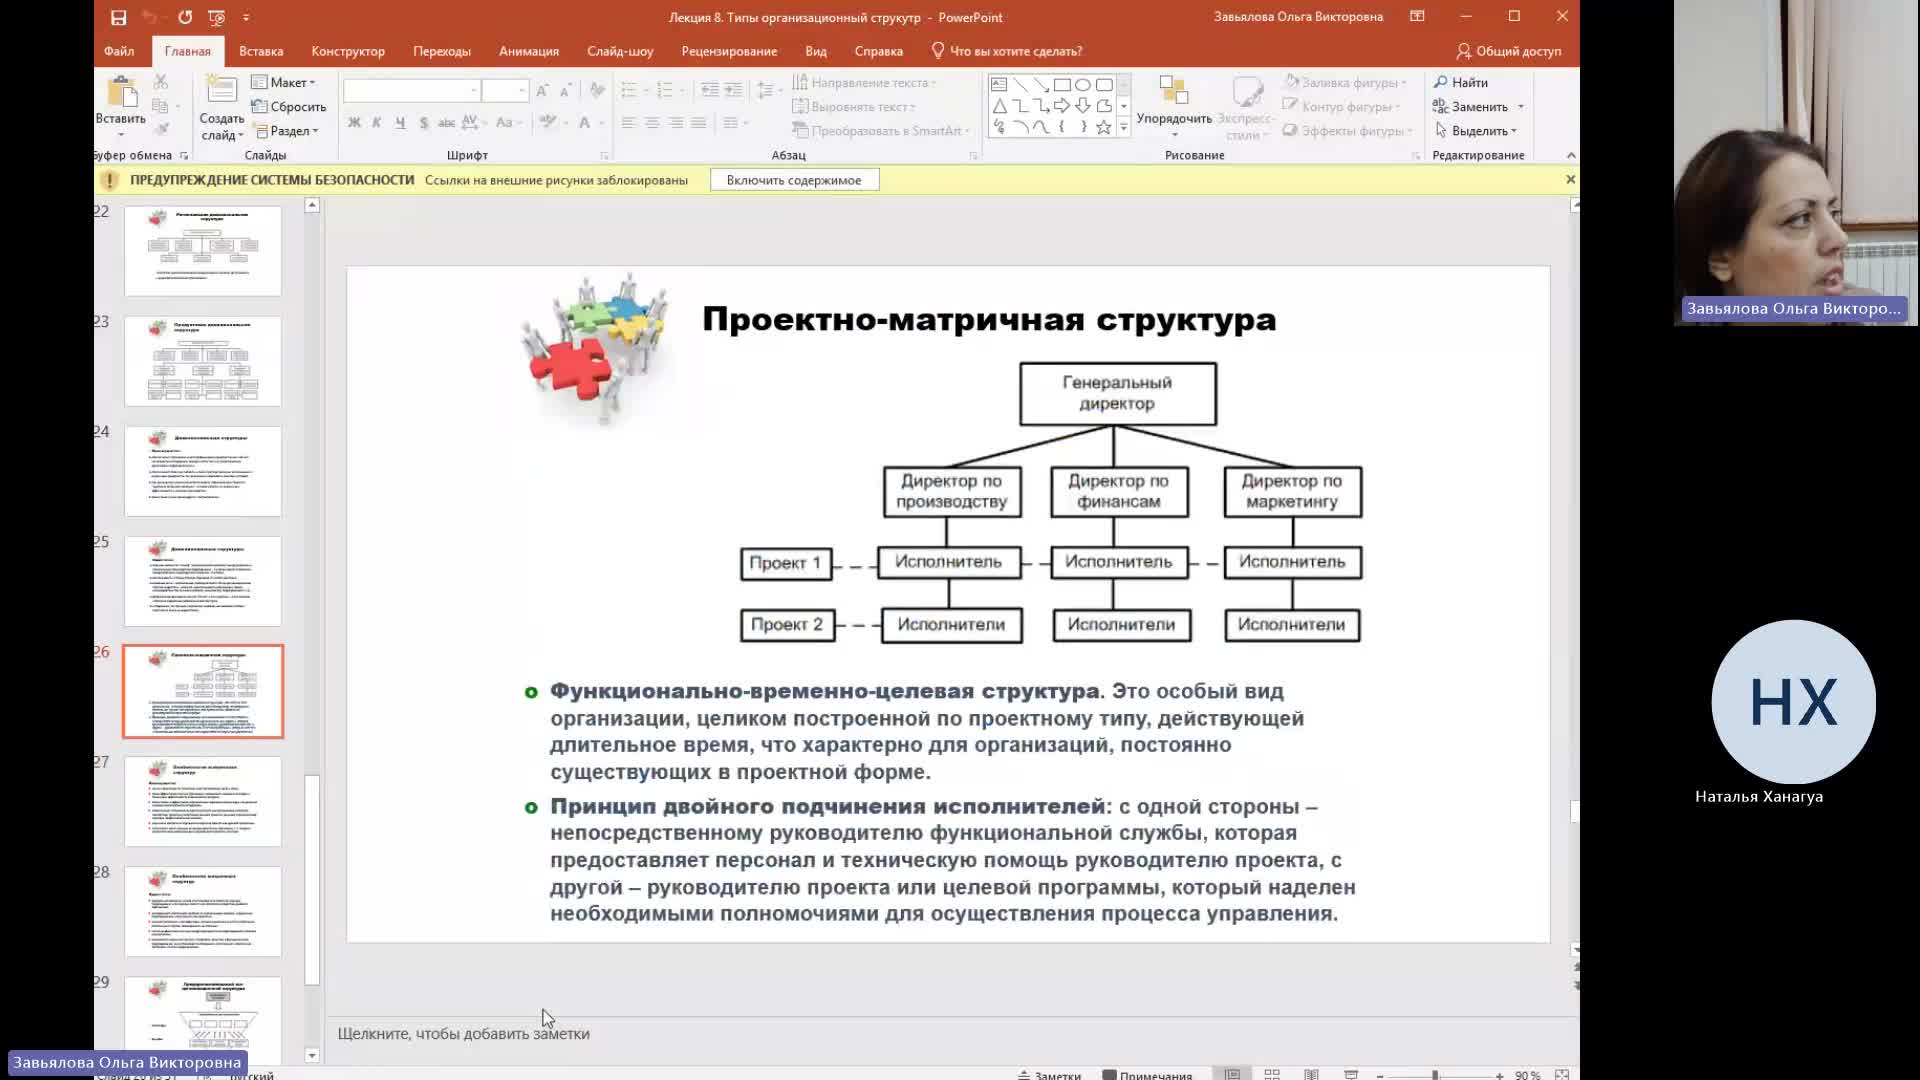Select the oval shape in shapes gallery
Viewport: 1920px width, 1080px height.
(1083, 85)
